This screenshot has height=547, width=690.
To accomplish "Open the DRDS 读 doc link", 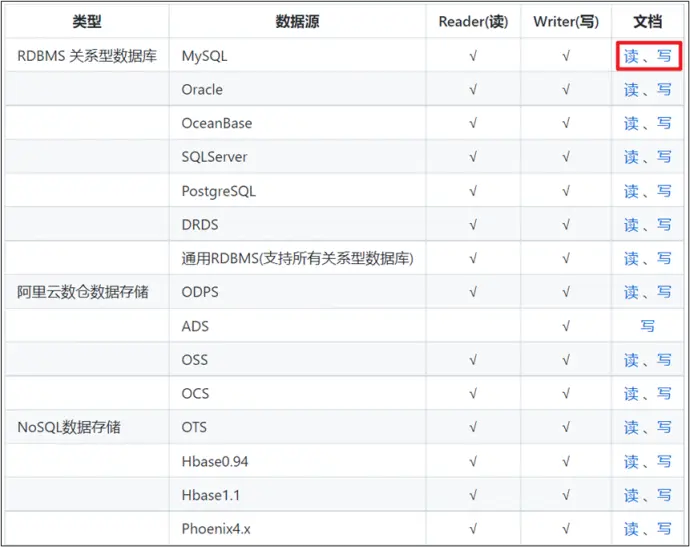I will coord(631,225).
